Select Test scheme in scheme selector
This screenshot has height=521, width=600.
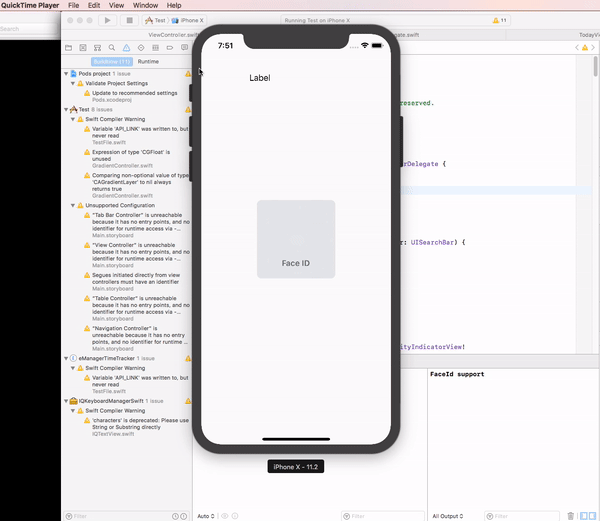(155, 20)
